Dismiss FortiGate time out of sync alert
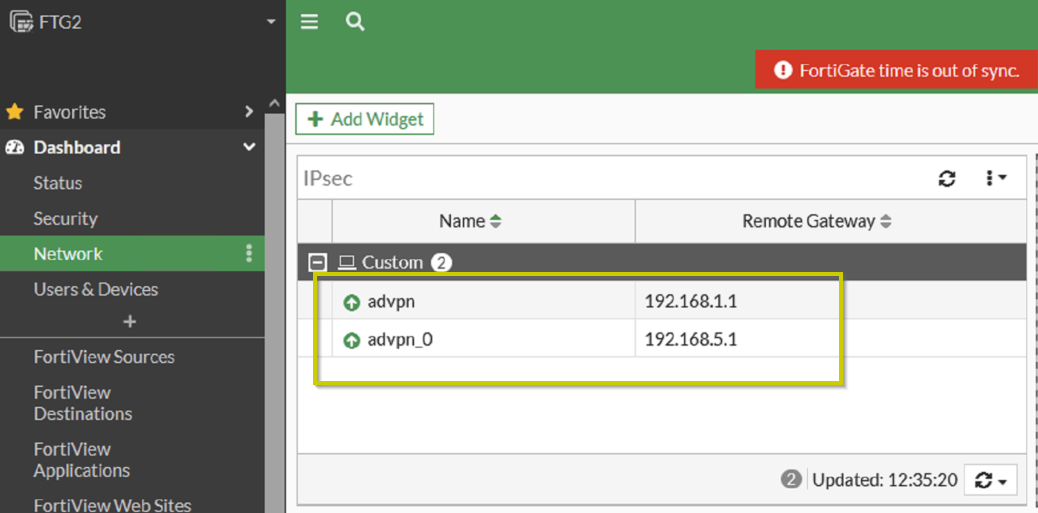 [896, 70]
